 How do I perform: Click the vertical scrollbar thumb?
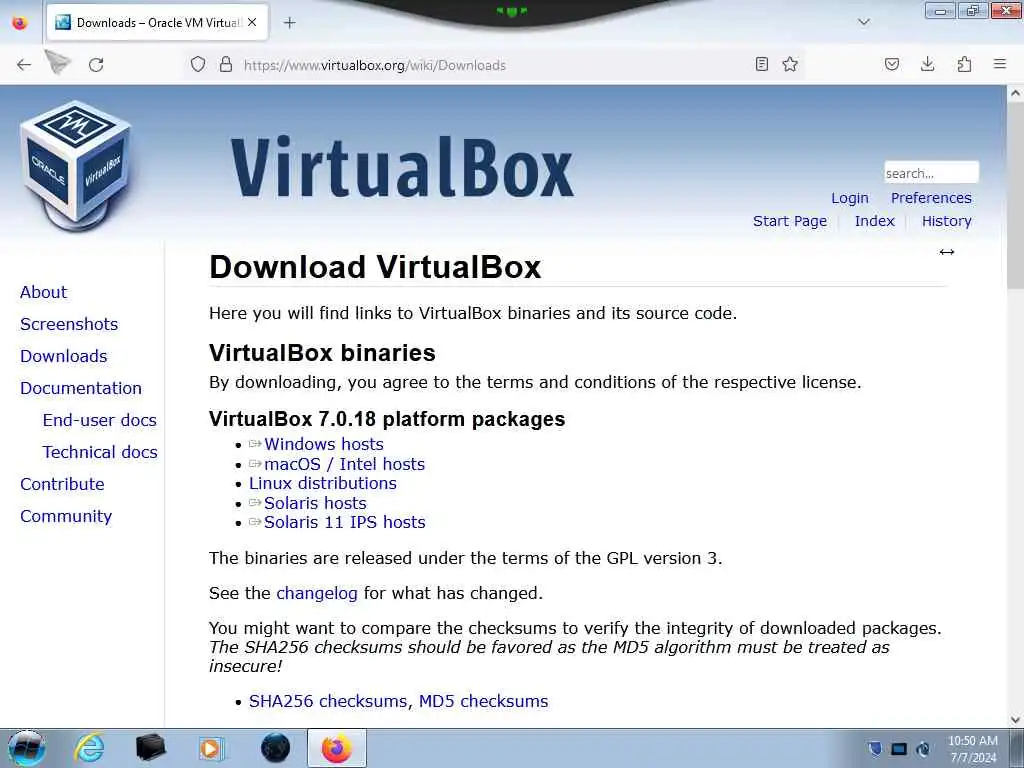pyautogui.click(x=1015, y=196)
